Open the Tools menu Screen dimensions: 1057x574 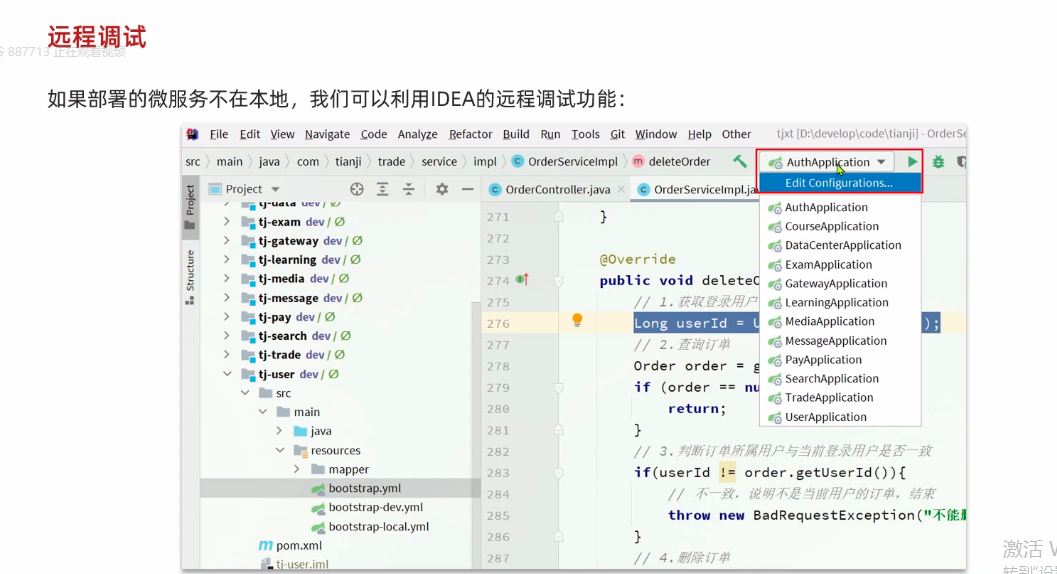(x=585, y=134)
